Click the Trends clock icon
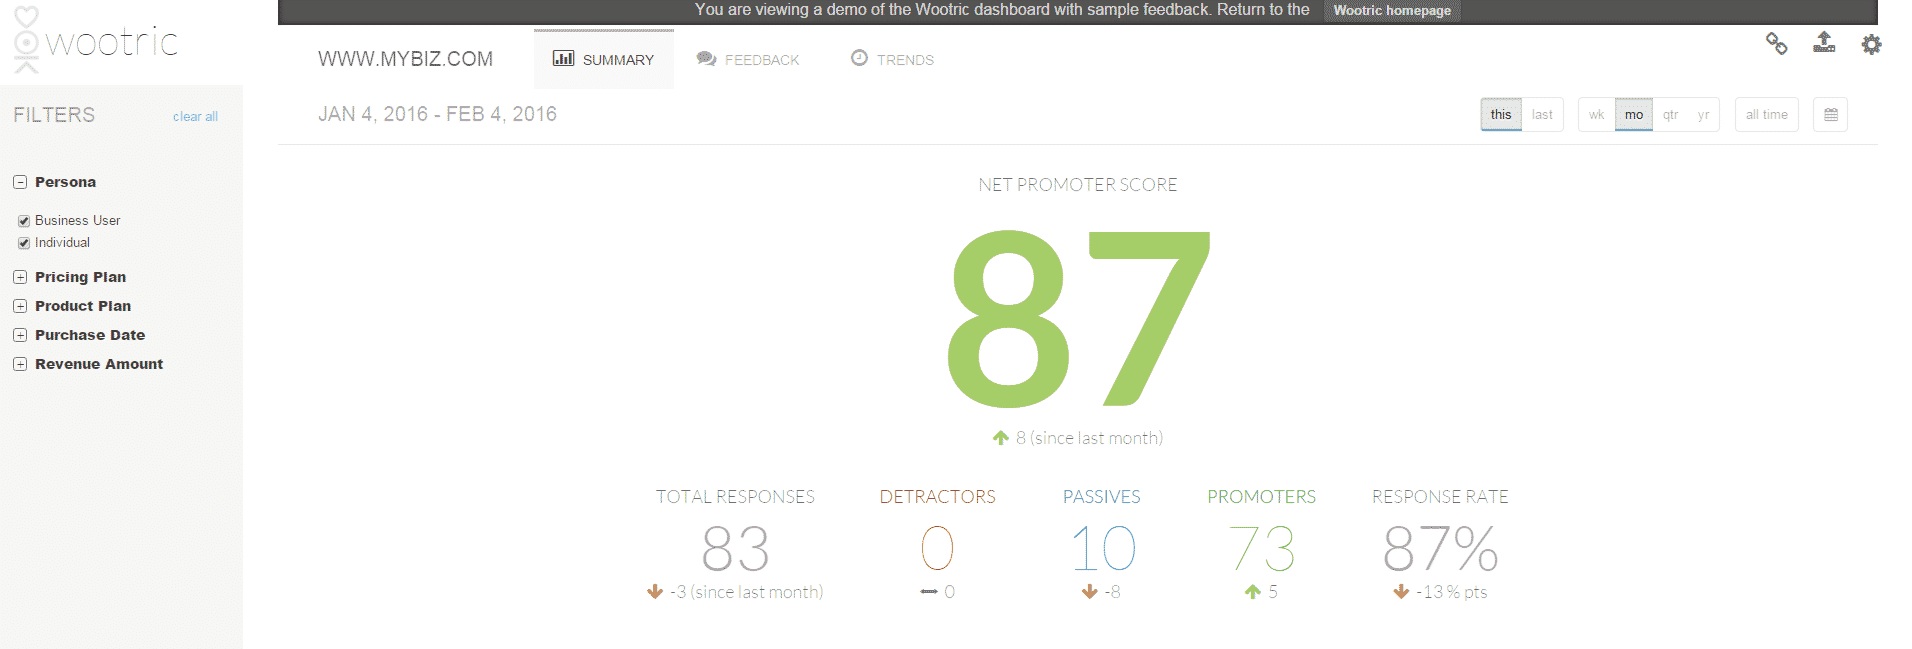This screenshot has width=1912, height=649. pos(859,58)
